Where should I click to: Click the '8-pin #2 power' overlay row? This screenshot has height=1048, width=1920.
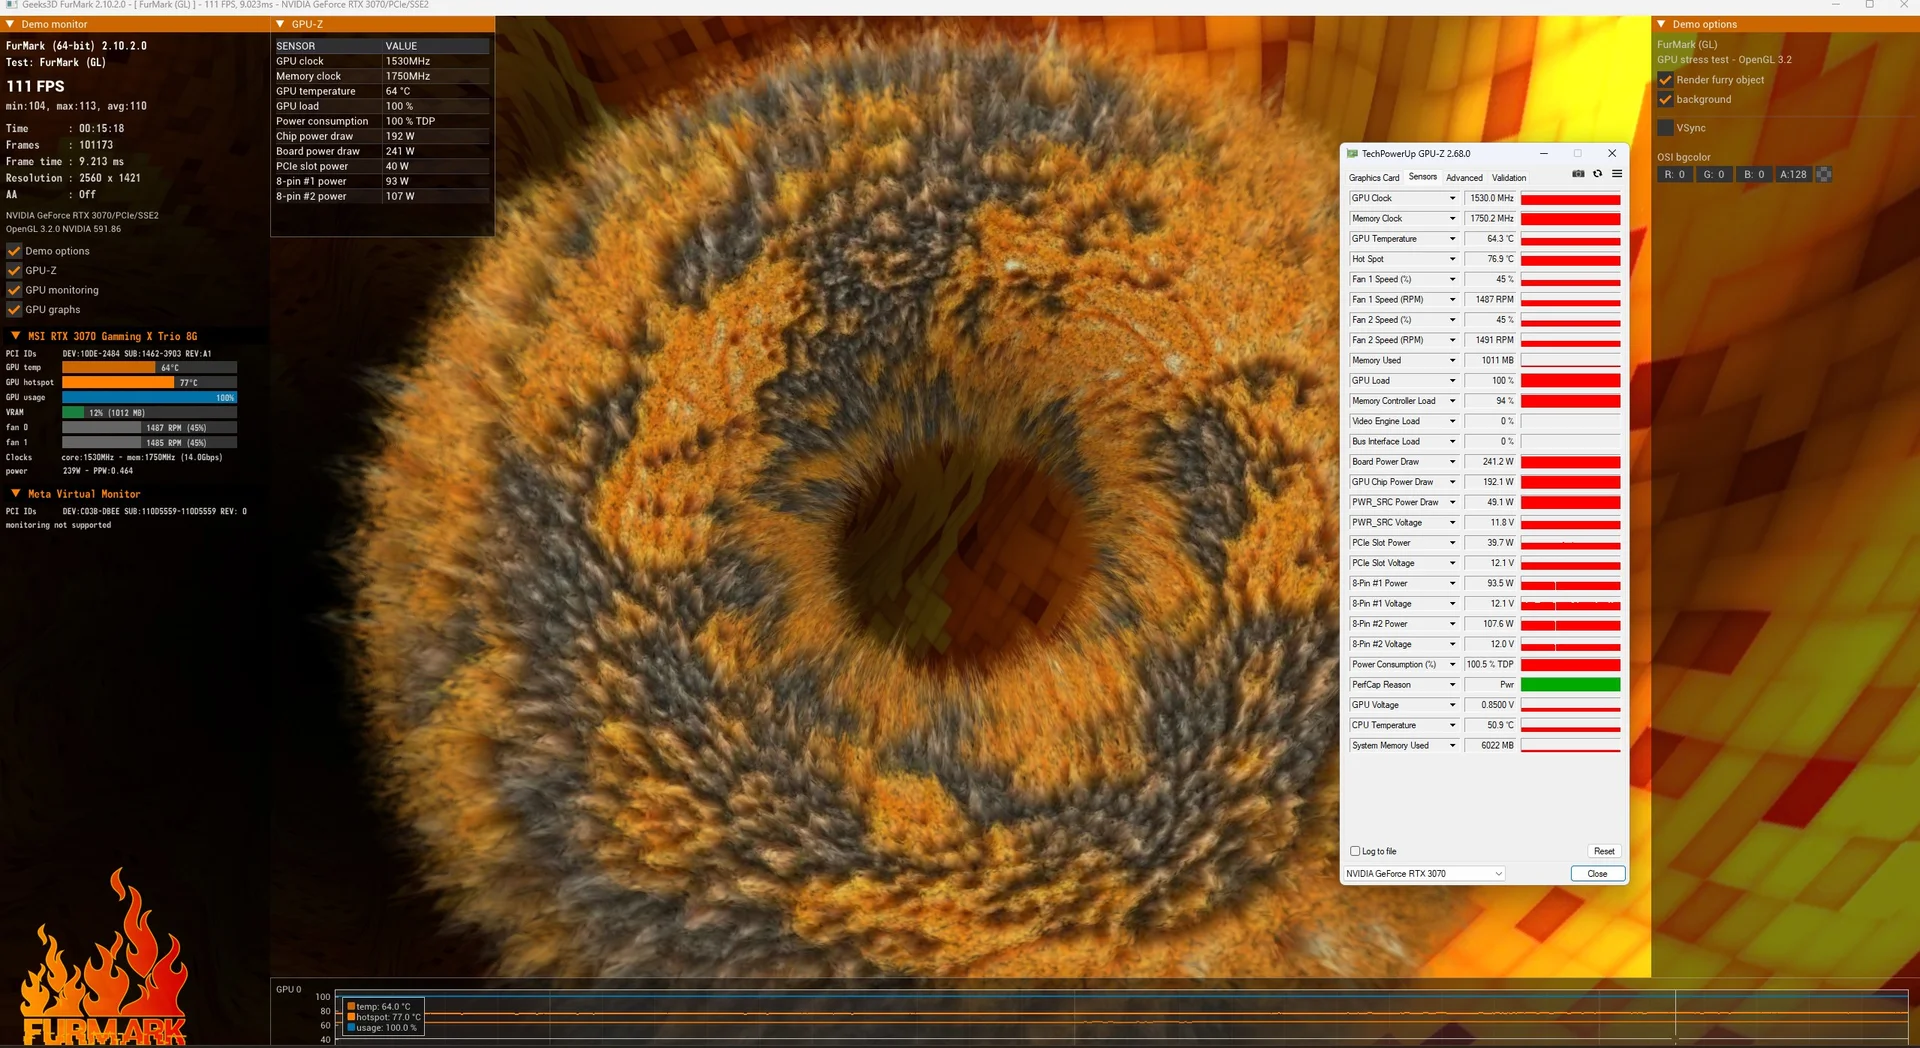tap(382, 197)
